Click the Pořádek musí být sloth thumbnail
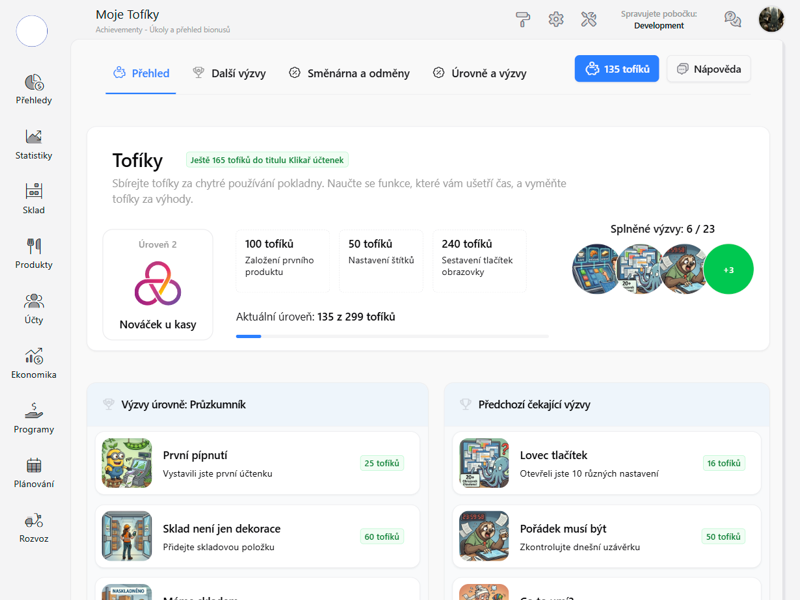This screenshot has width=800, height=600. click(484, 536)
